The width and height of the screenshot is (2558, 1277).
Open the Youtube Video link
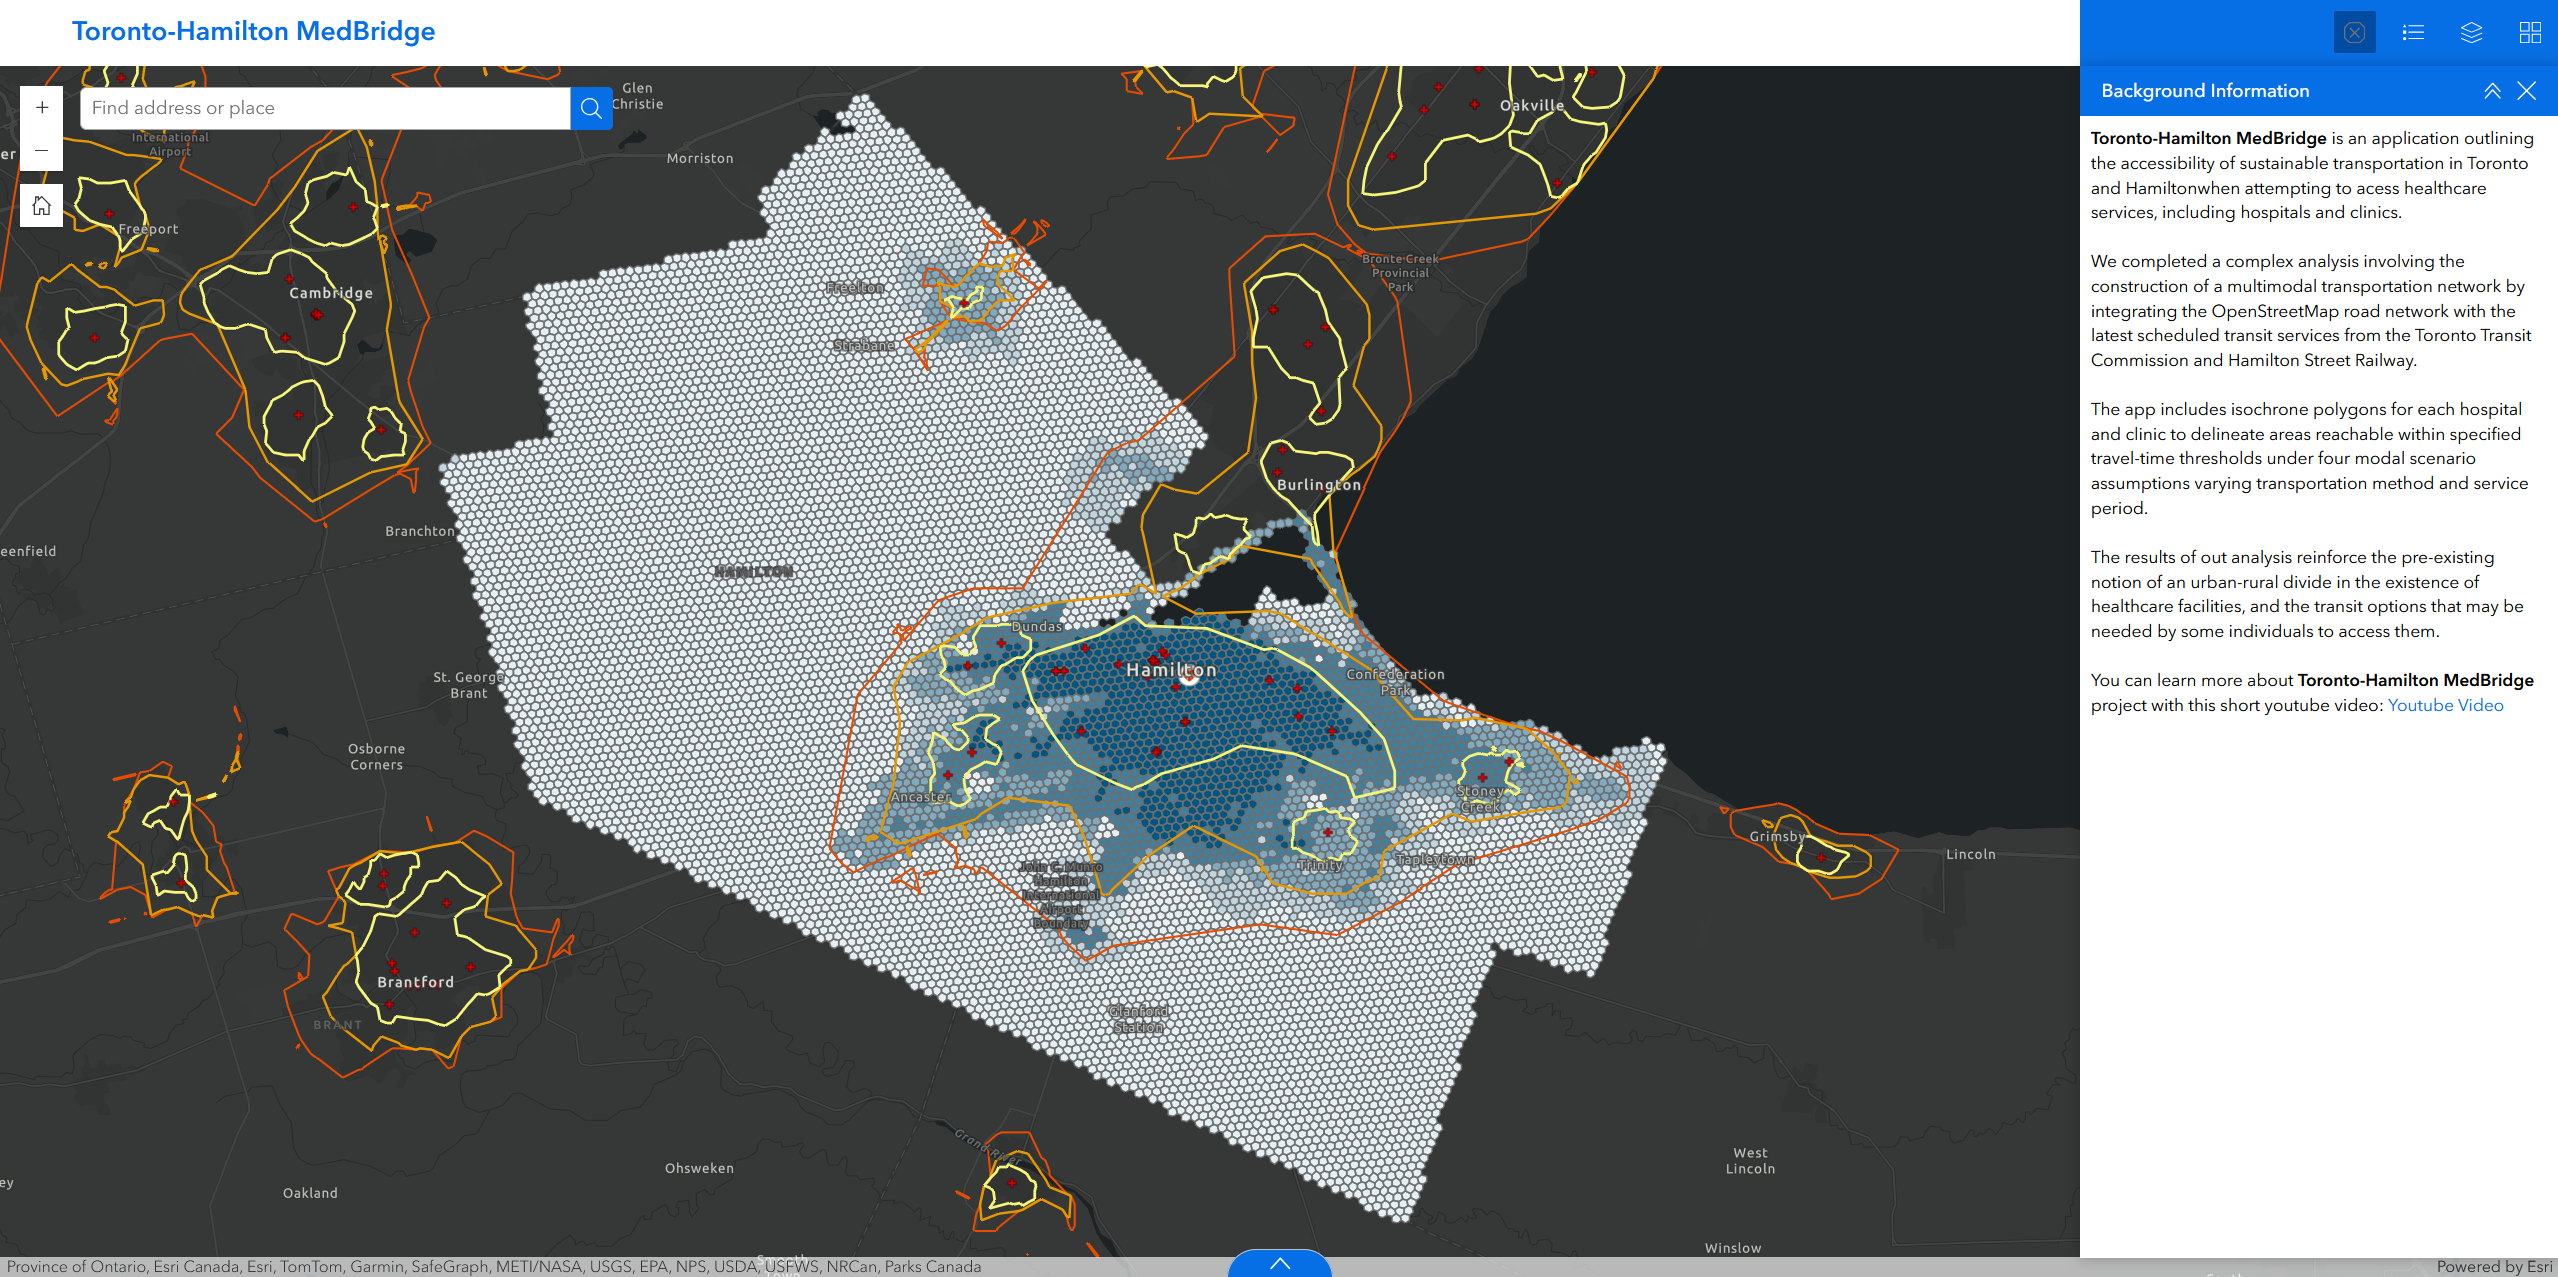2445,705
